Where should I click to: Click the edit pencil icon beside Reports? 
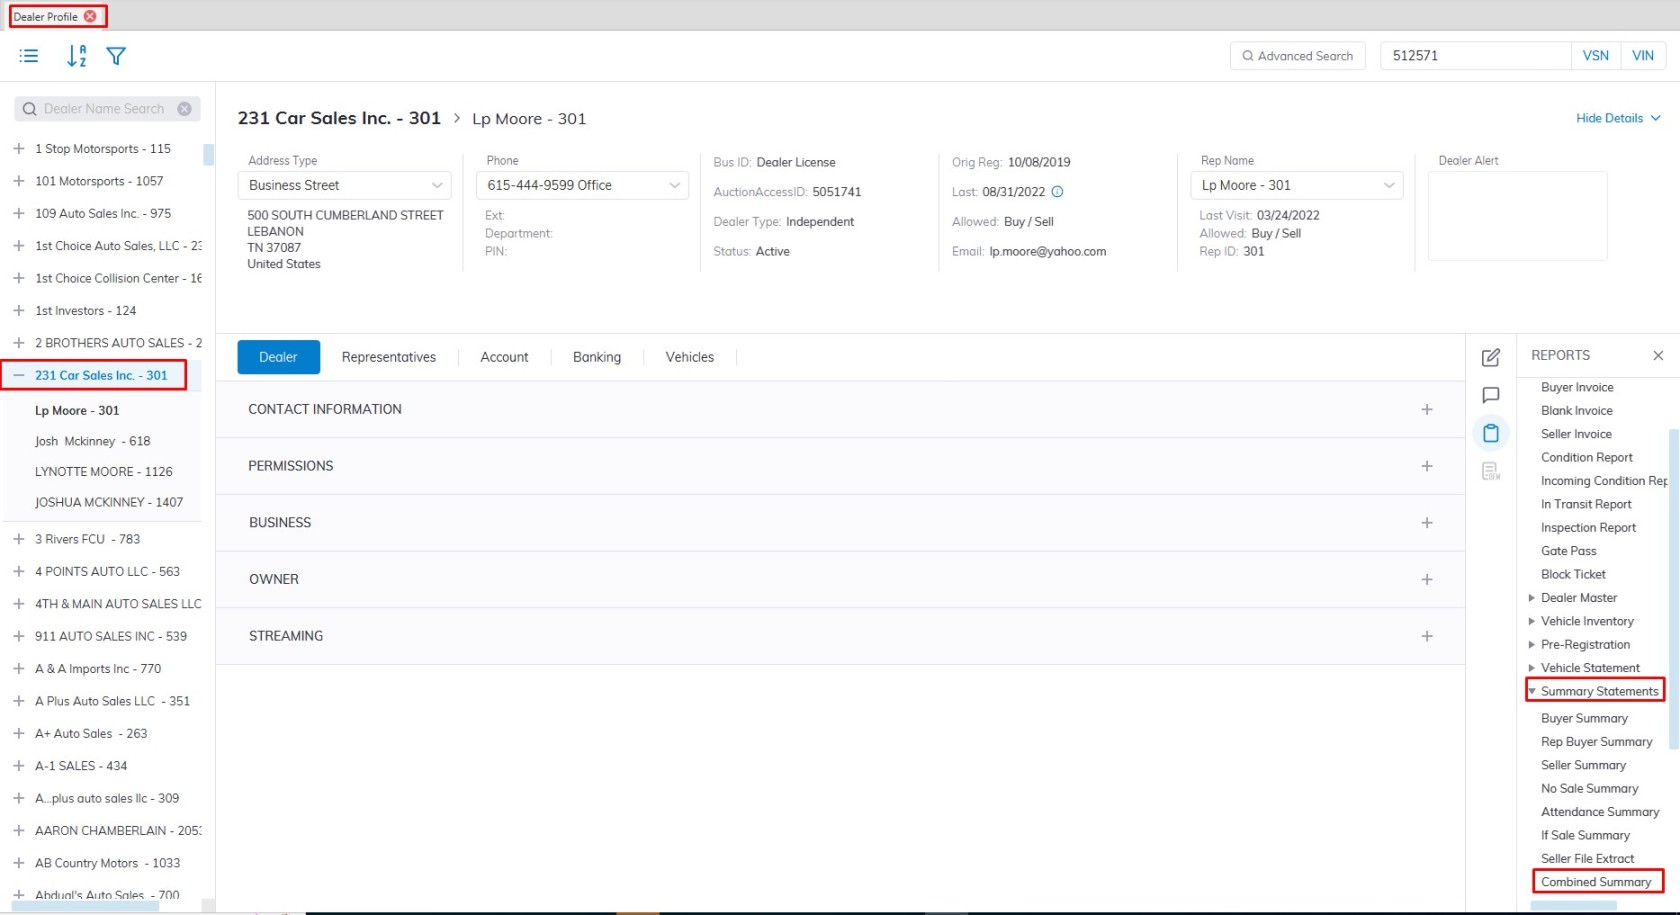point(1490,357)
